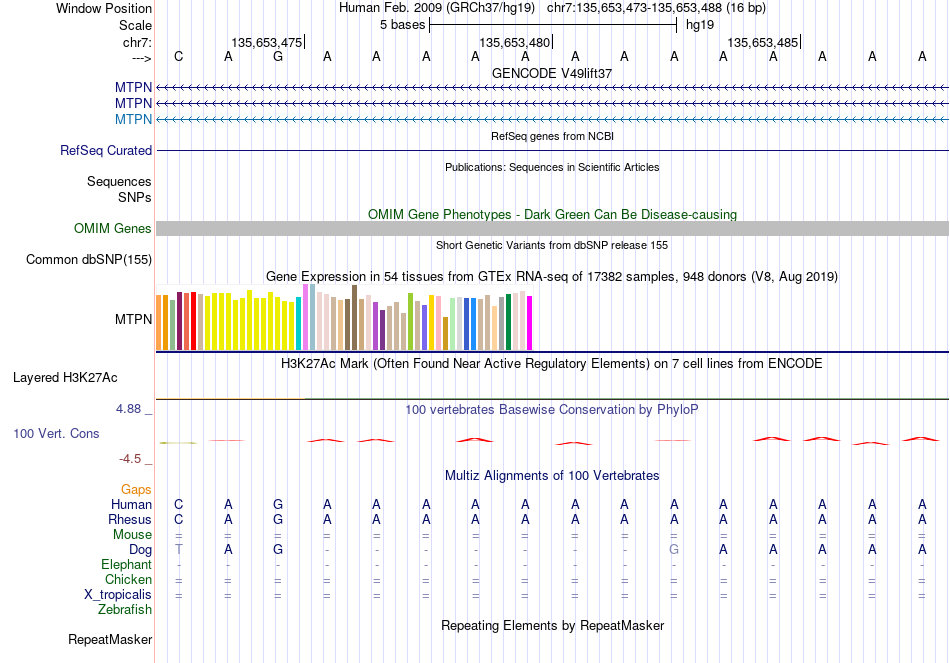Click the magenta bar in GTEx chart

530,323
